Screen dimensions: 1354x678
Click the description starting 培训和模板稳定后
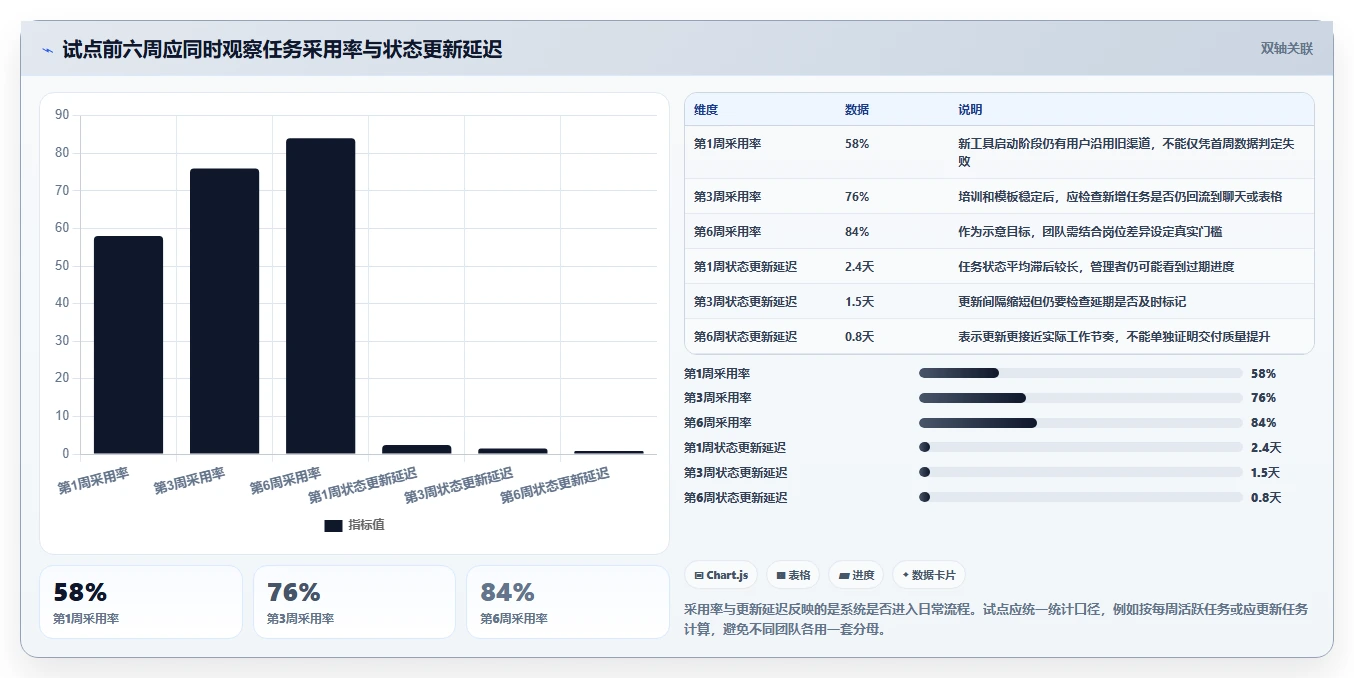tap(1120, 197)
